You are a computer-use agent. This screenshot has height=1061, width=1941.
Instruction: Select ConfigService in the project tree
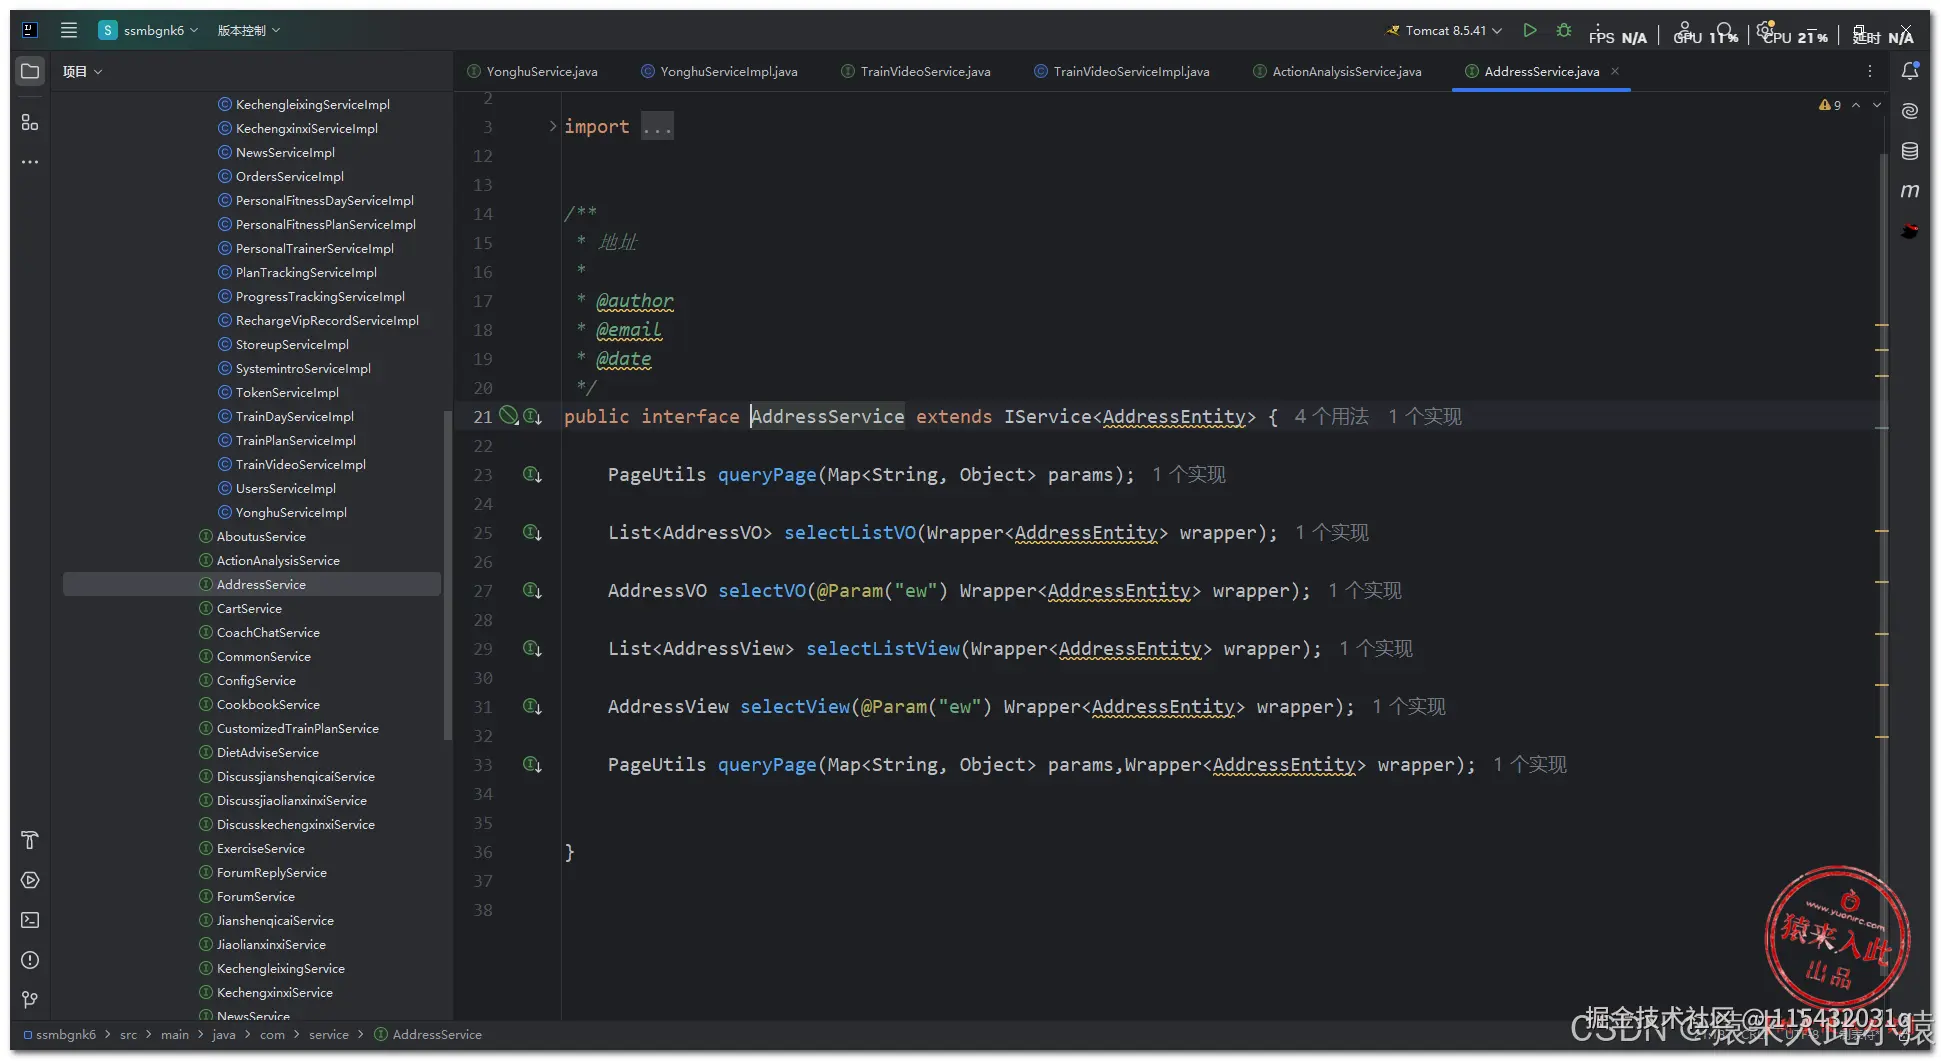pyautogui.click(x=256, y=680)
